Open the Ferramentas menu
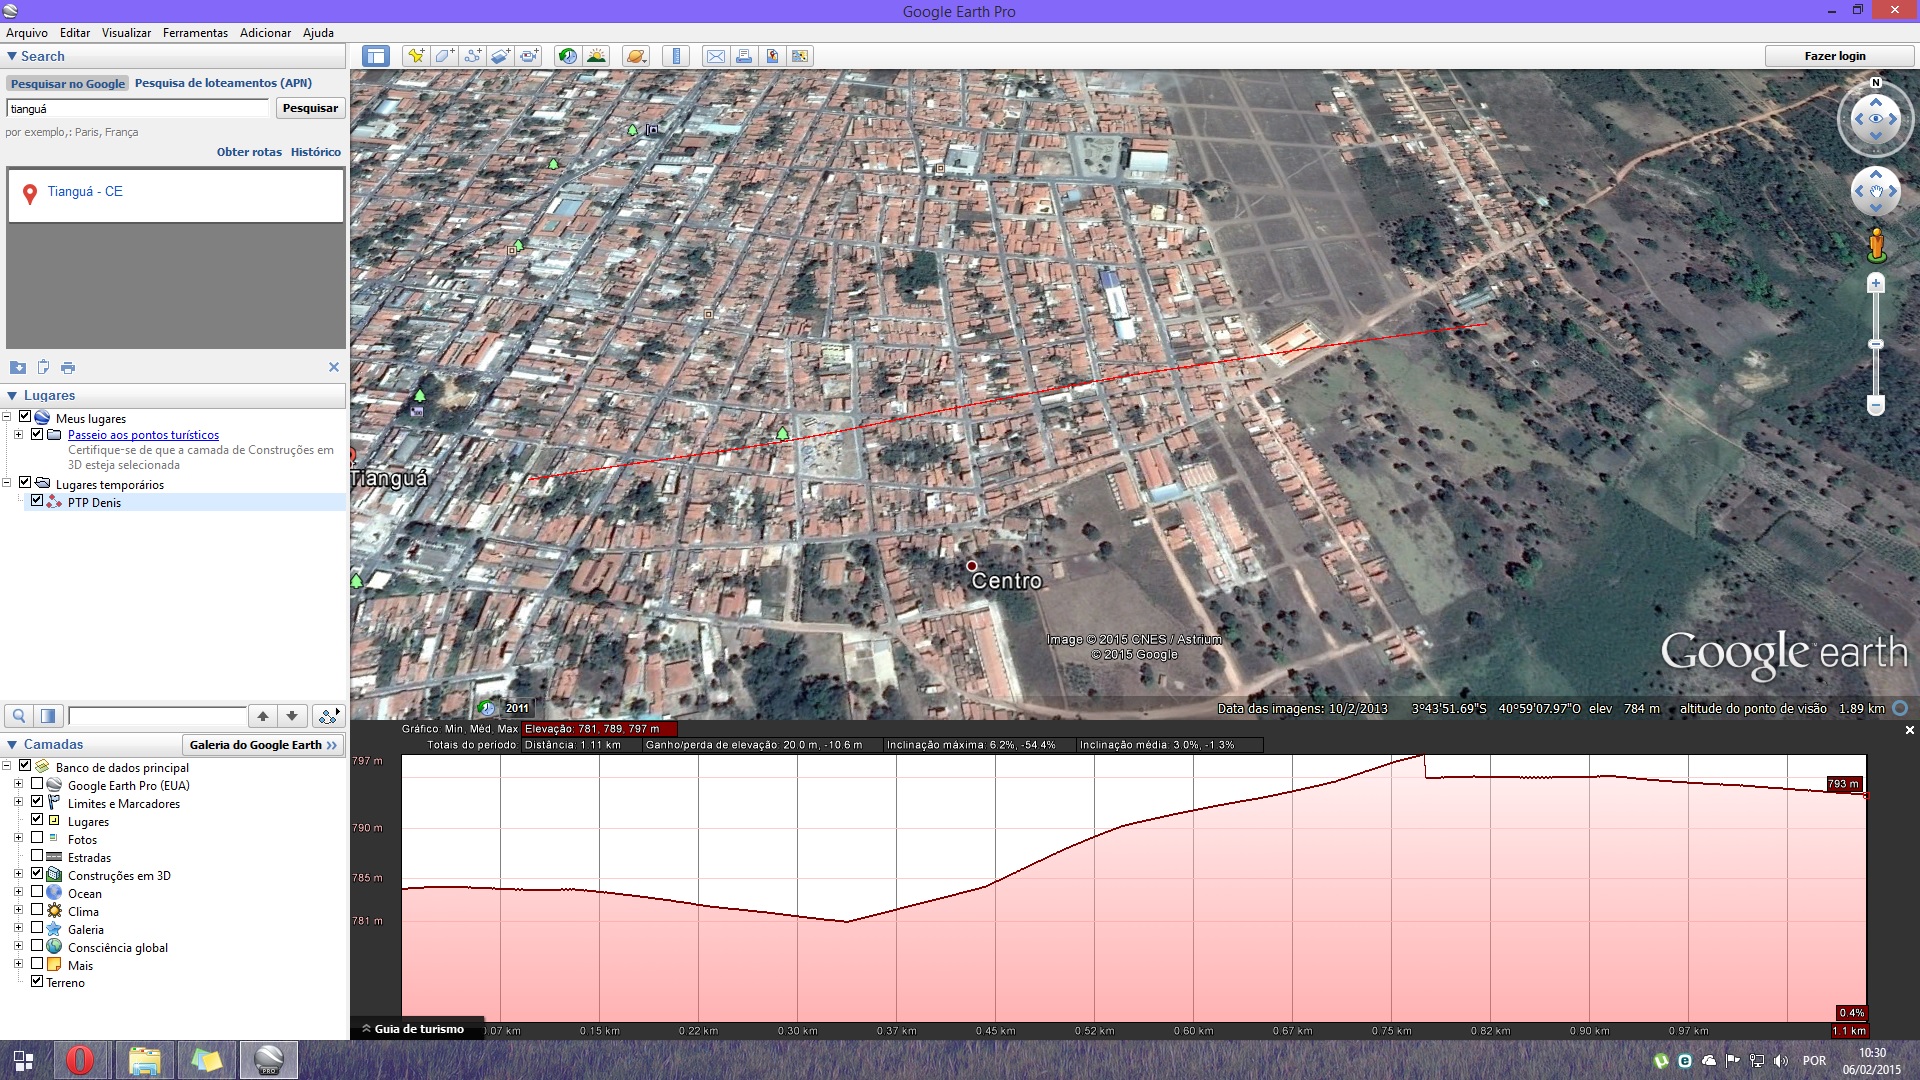 195,33
